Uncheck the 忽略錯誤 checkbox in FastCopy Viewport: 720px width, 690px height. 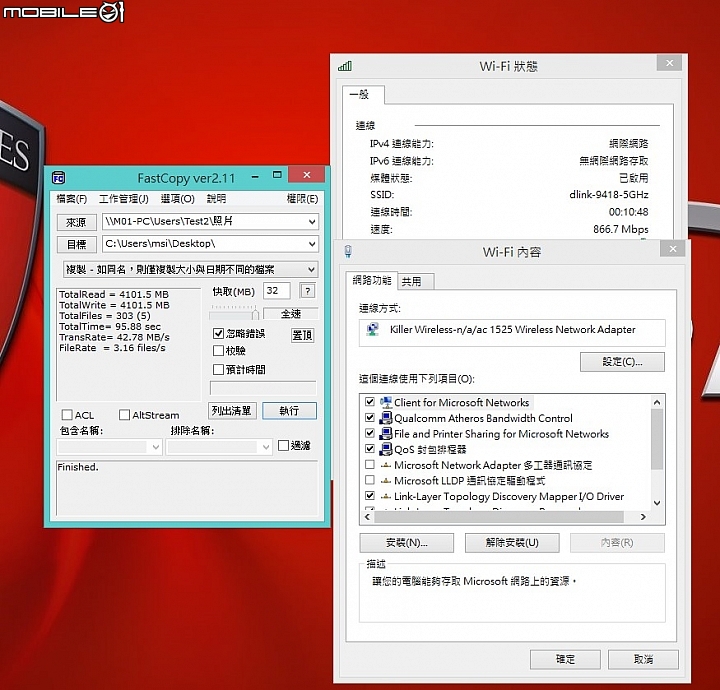(x=219, y=333)
